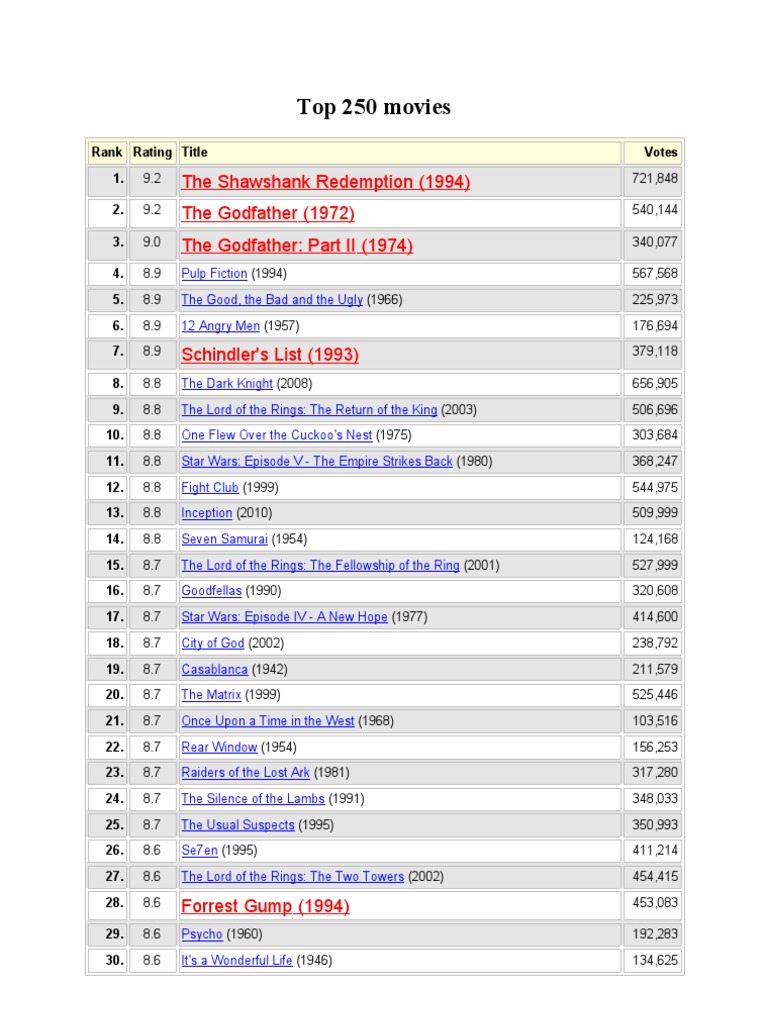This screenshot has width=768, height=1024.
Task: Open the Inception link
Action: [x=206, y=513]
